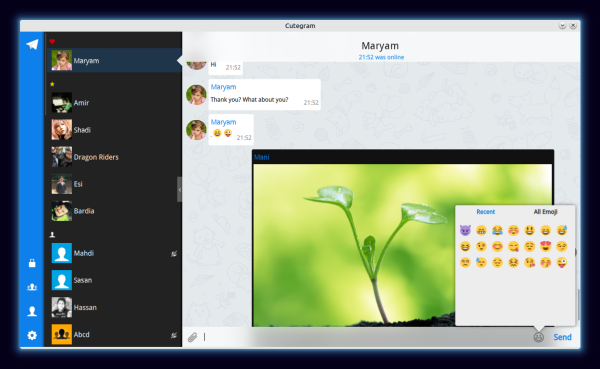
Task: Pick the confounded scrunched emoji
Action: tap(513, 262)
